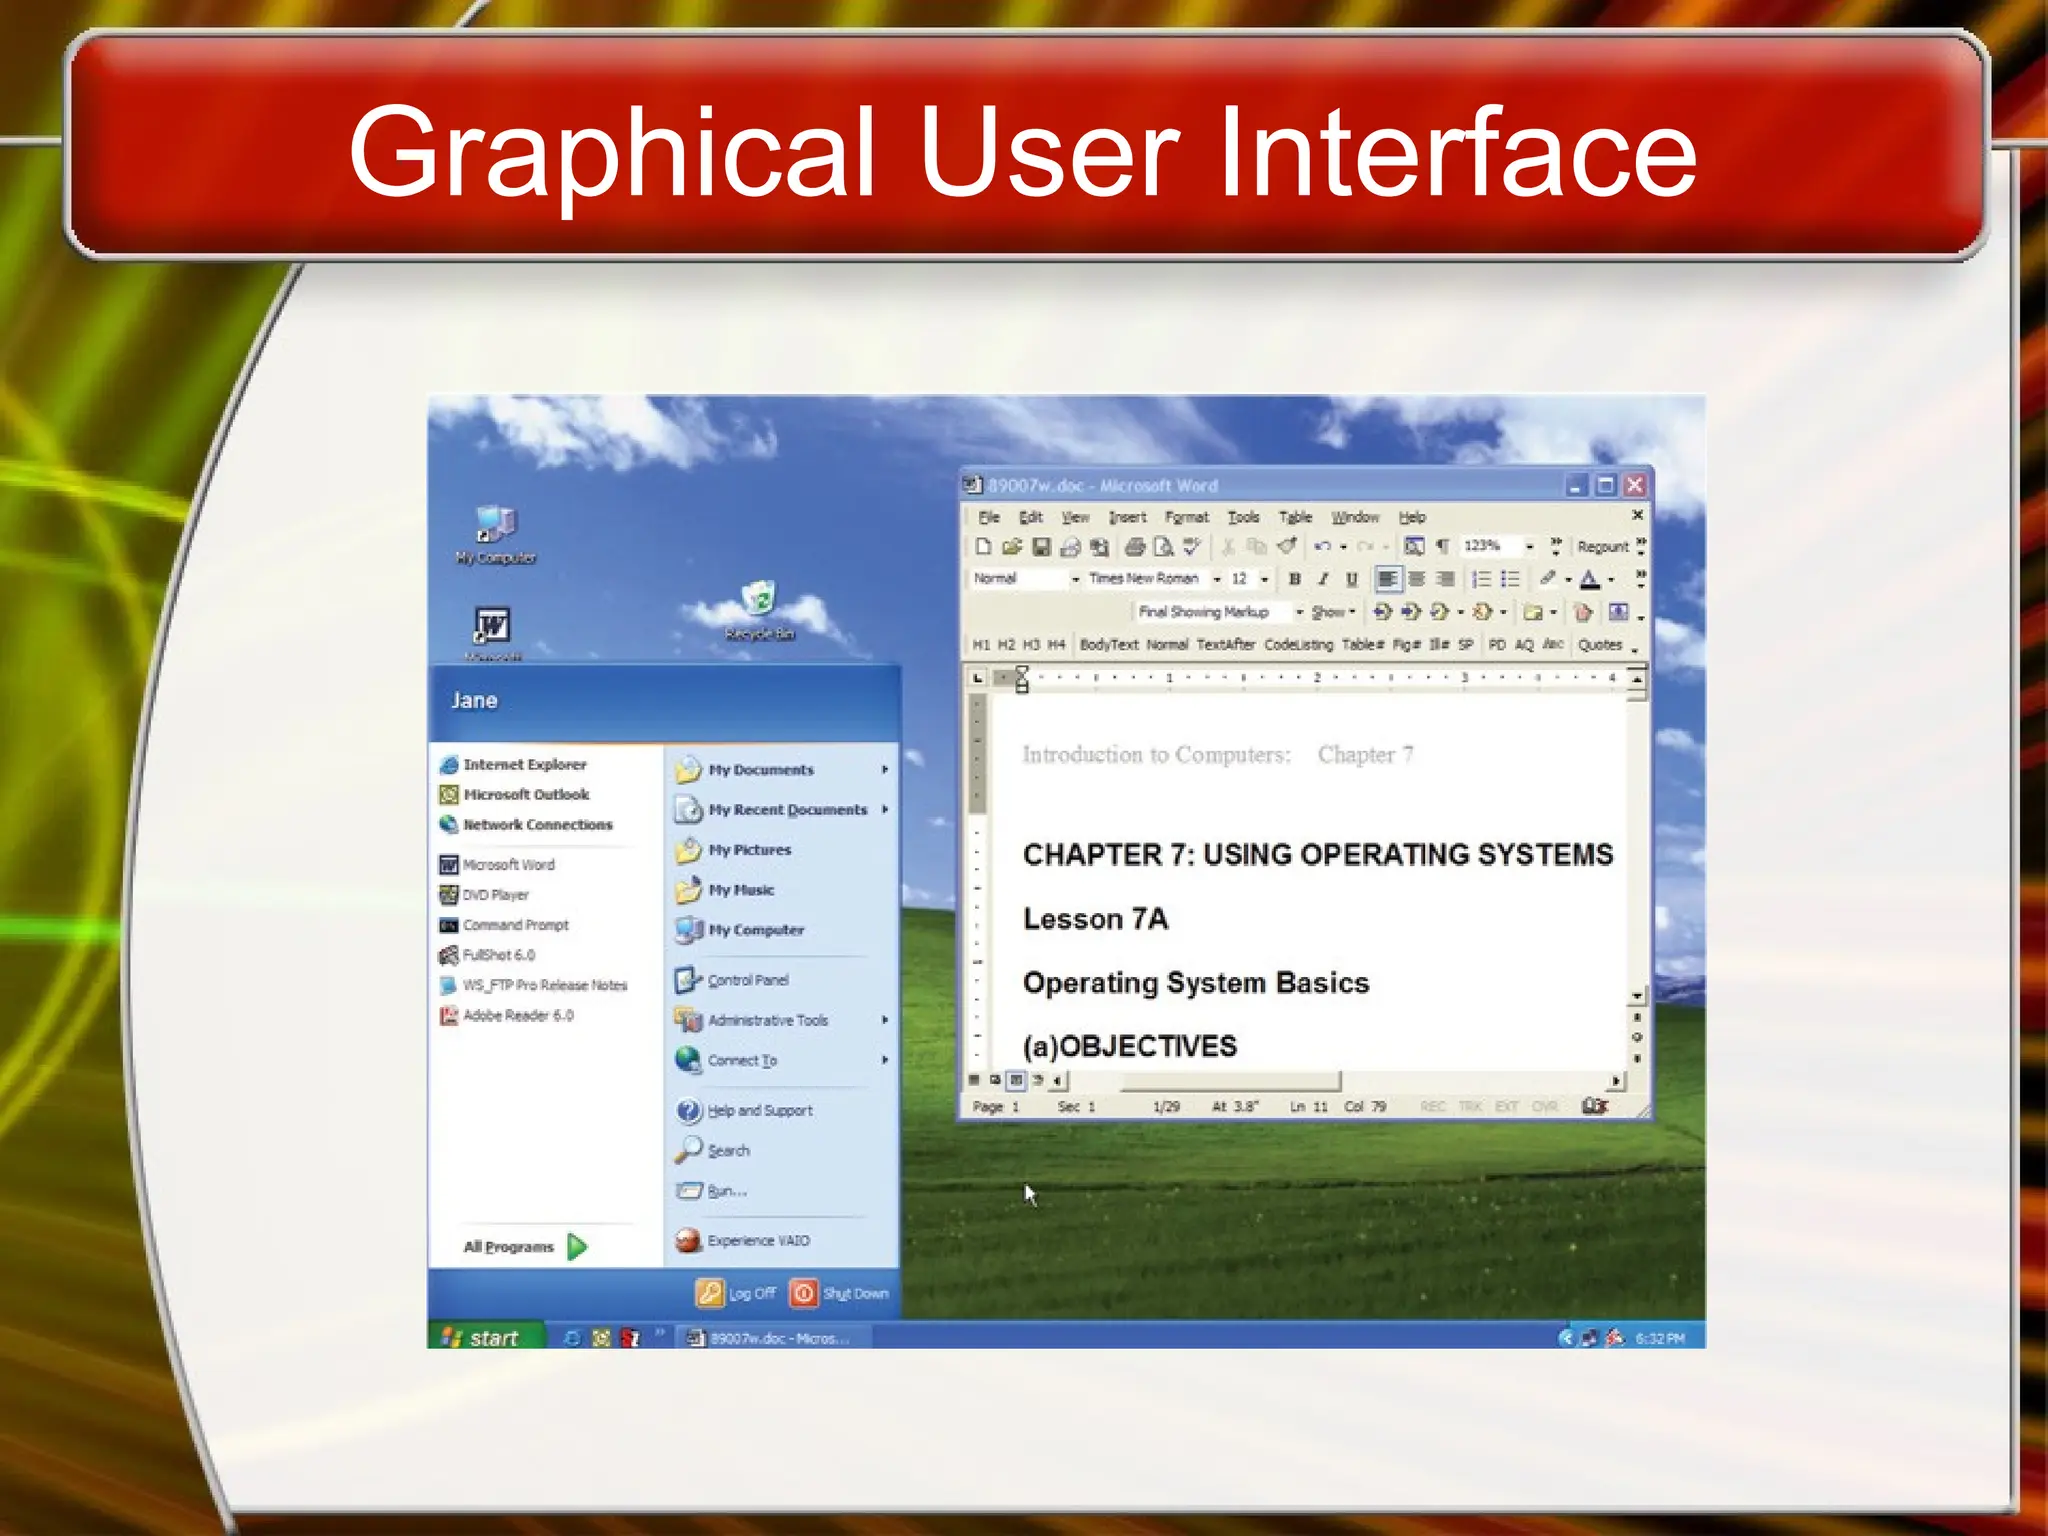The image size is (2048, 1536).
Task: Click the Search magnifier in Start menu
Action: point(687,1150)
